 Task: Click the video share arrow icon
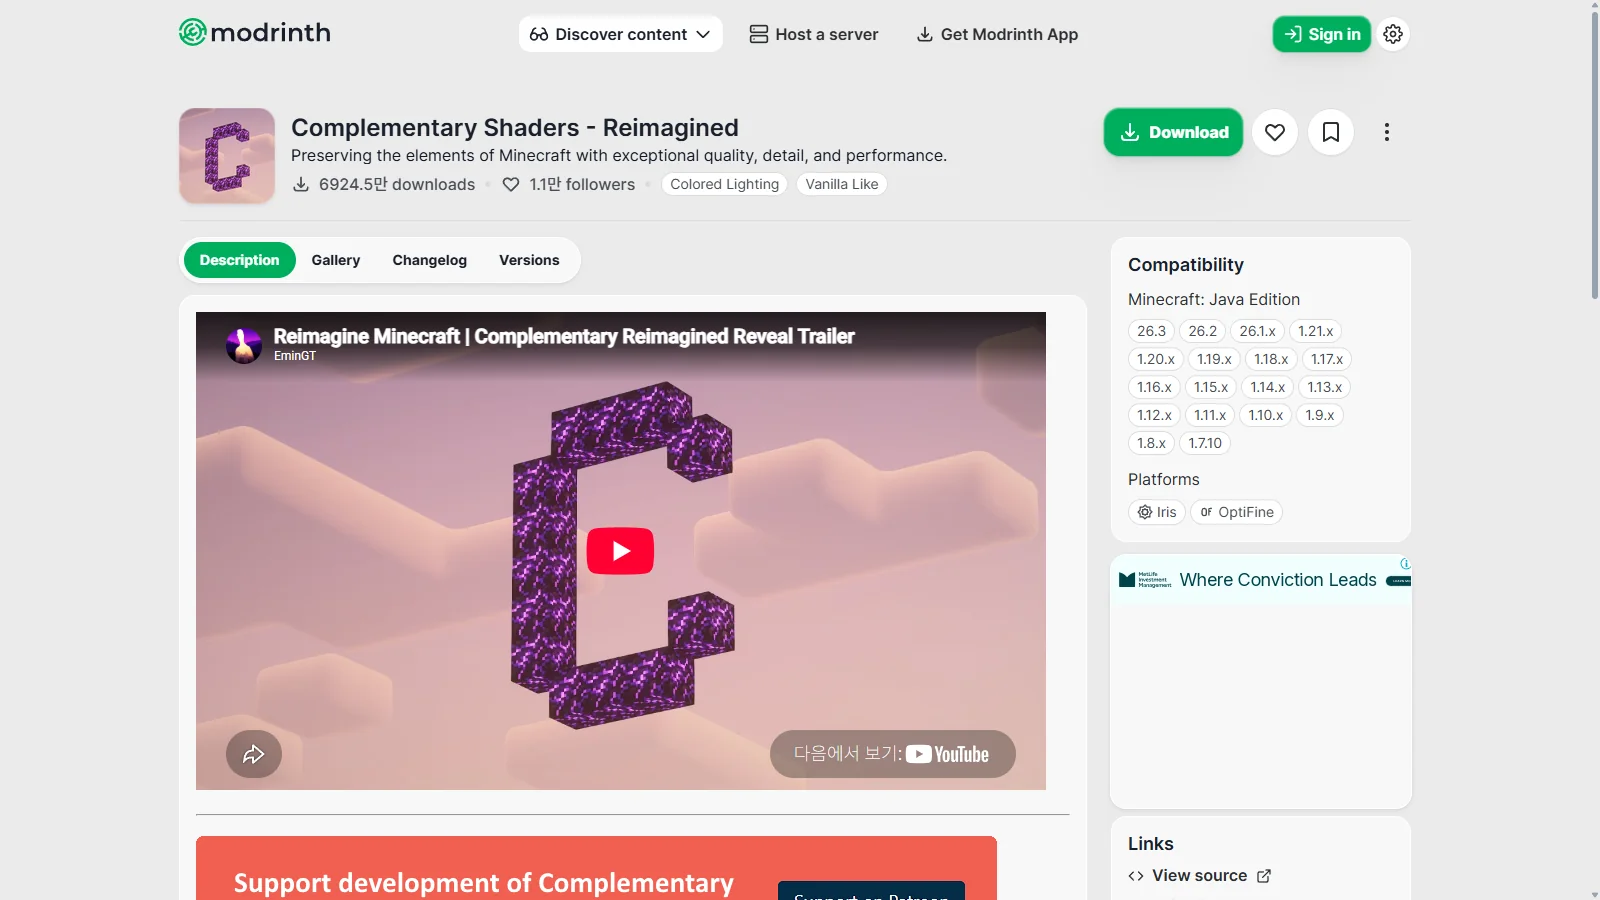[x=254, y=754]
